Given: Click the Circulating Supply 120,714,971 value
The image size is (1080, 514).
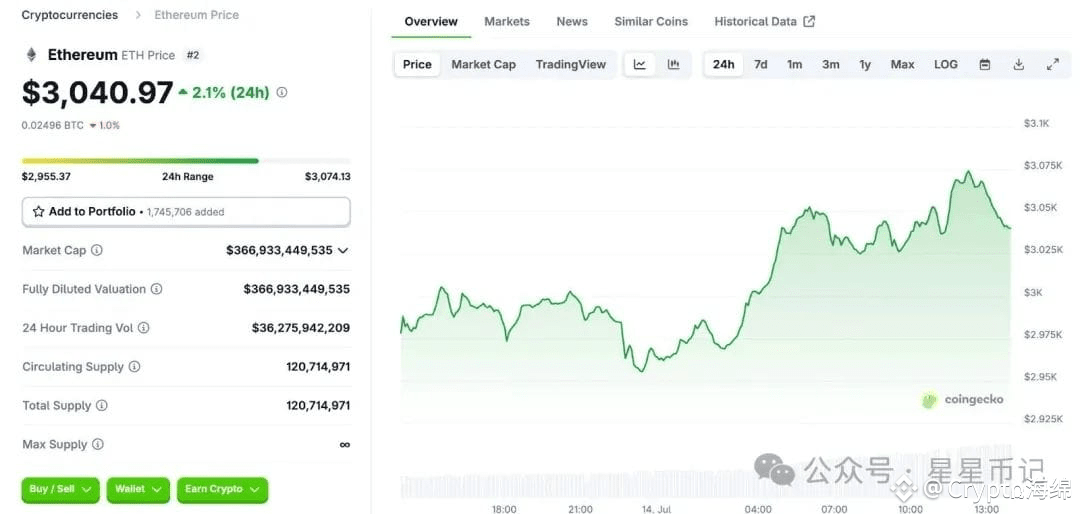Looking at the screenshot, I should [x=318, y=367].
